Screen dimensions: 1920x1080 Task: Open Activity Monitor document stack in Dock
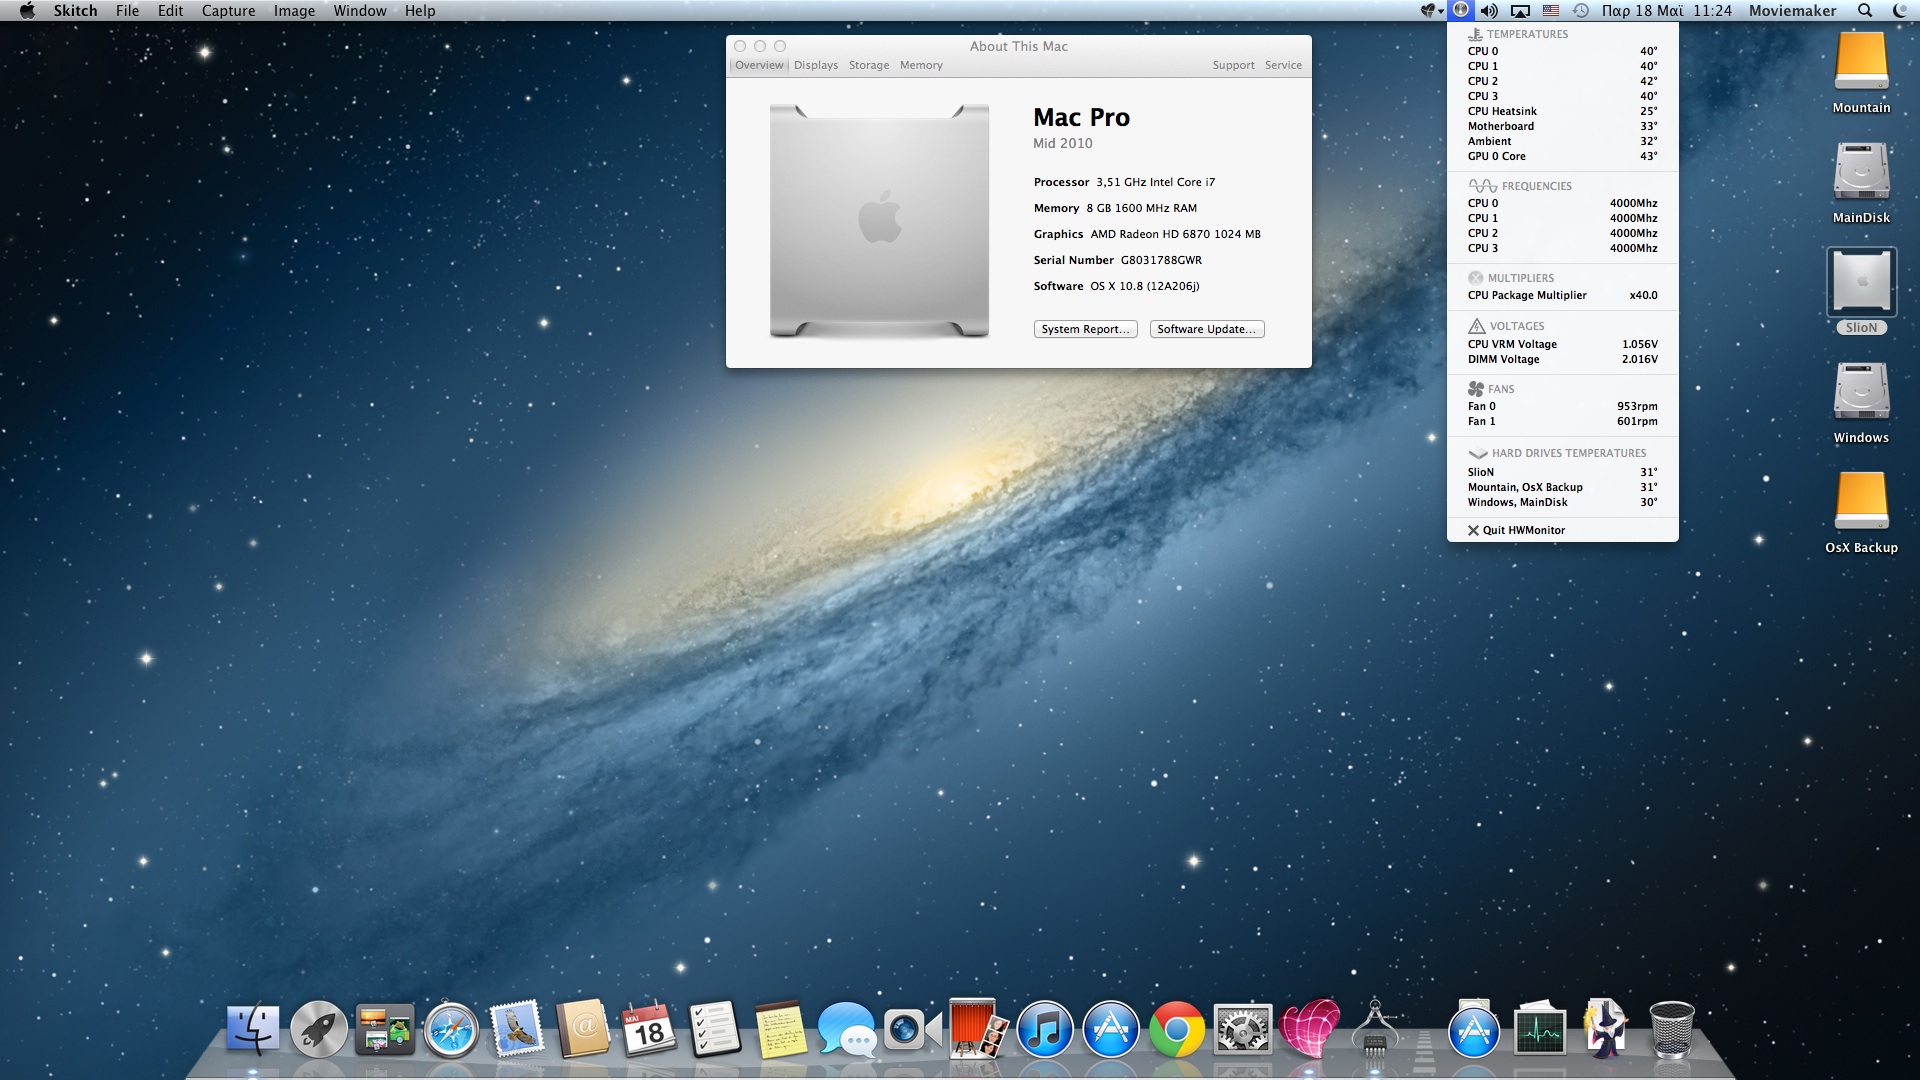click(1540, 1029)
